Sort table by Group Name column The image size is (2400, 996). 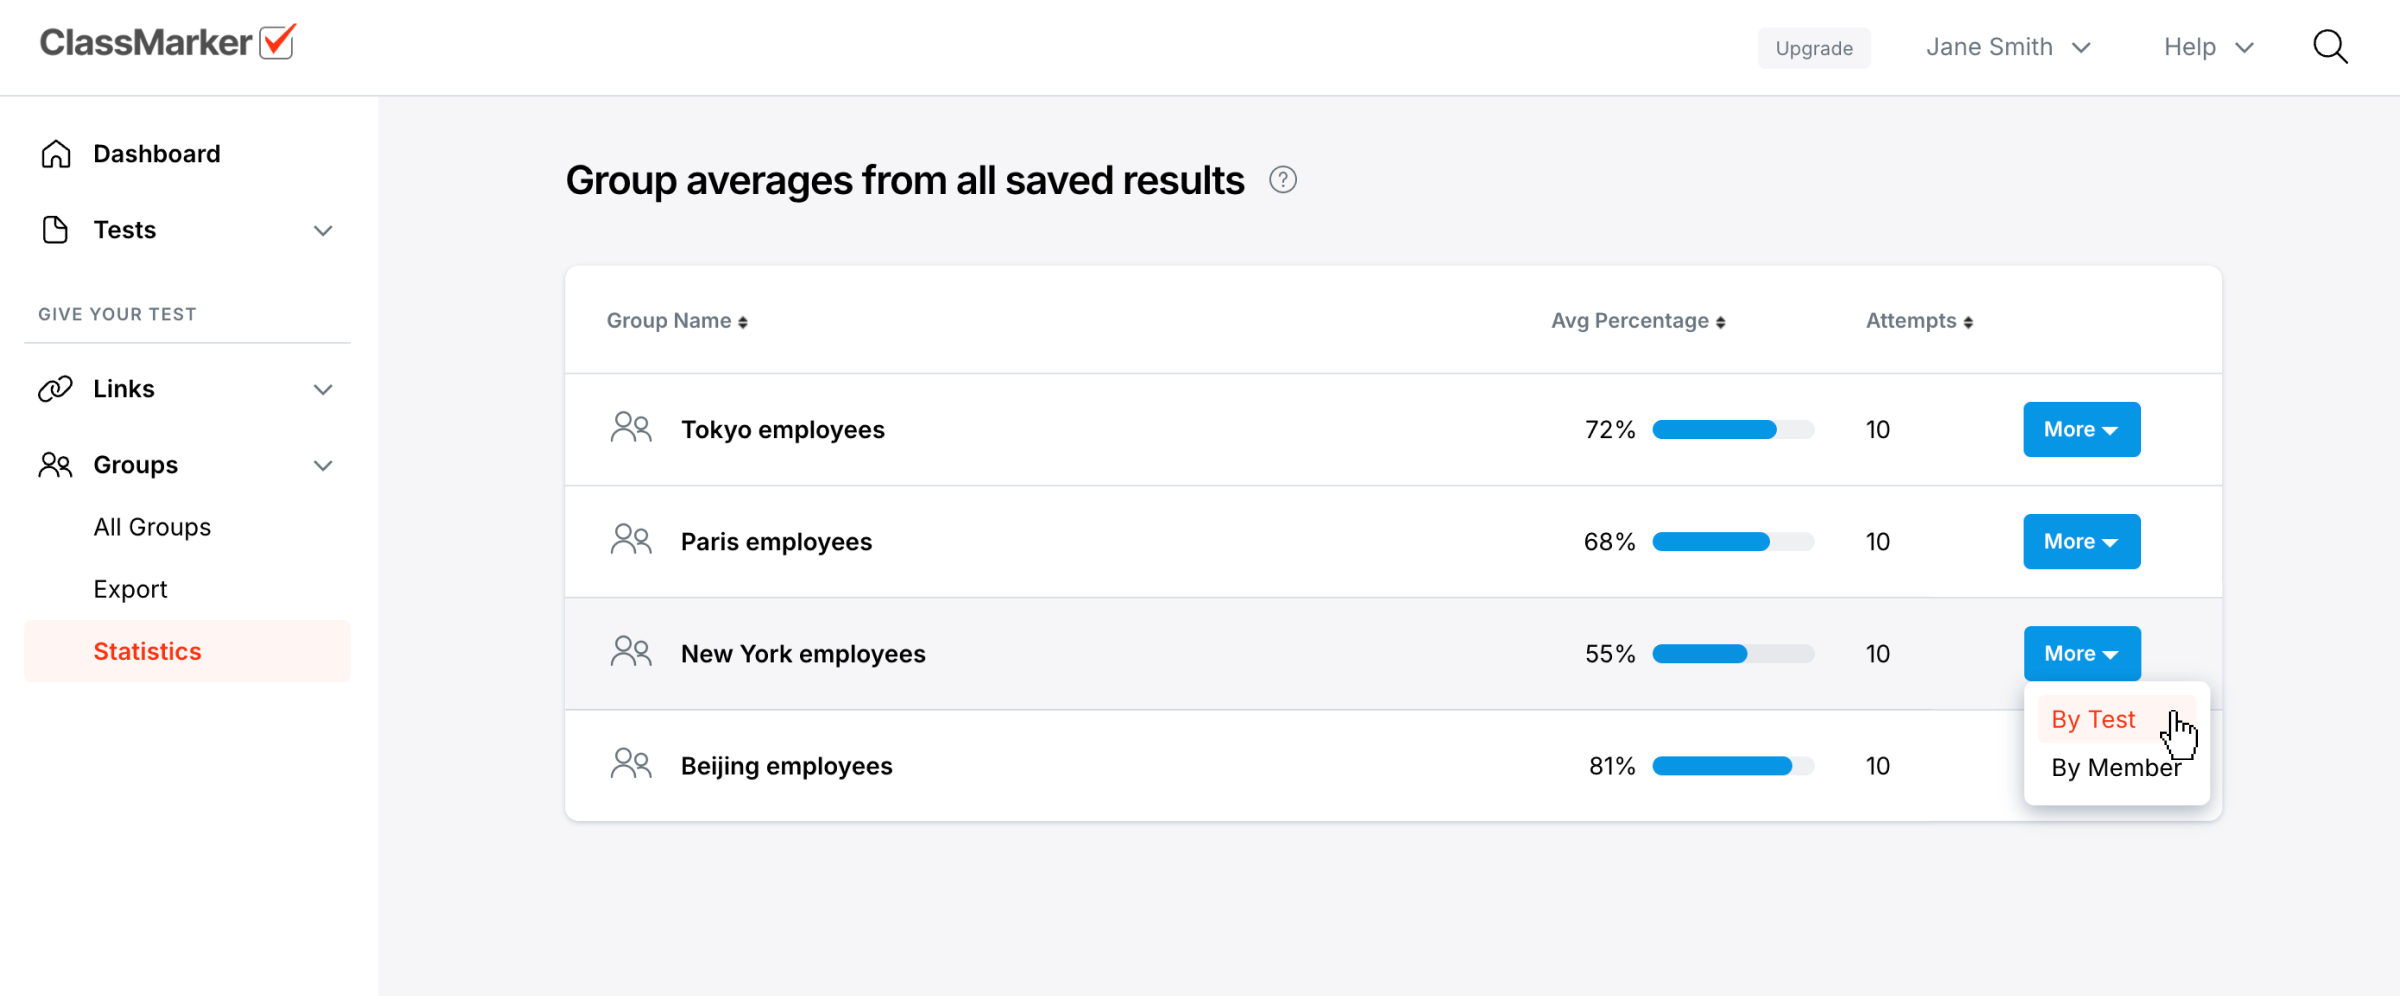[677, 321]
